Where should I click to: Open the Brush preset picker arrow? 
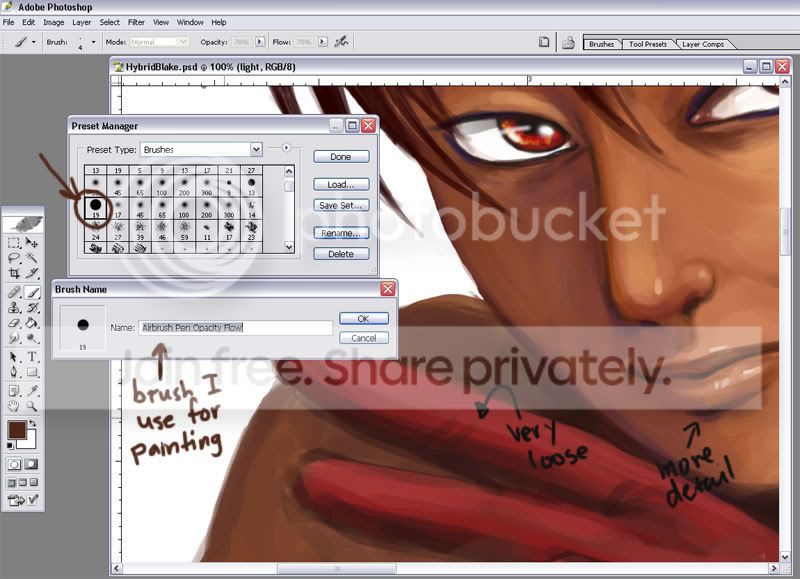[93, 42]
